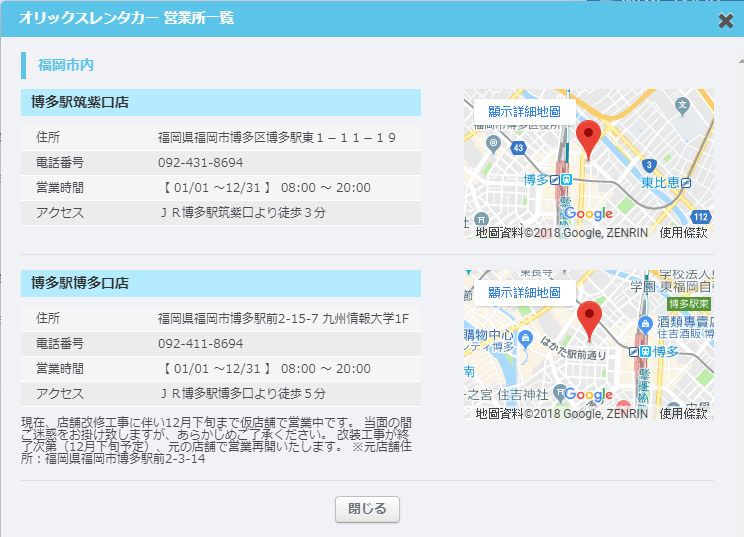Click the 酒類專賣 shop icon on the lower map
The image size is (744, 537).
(x=645, y=324)
